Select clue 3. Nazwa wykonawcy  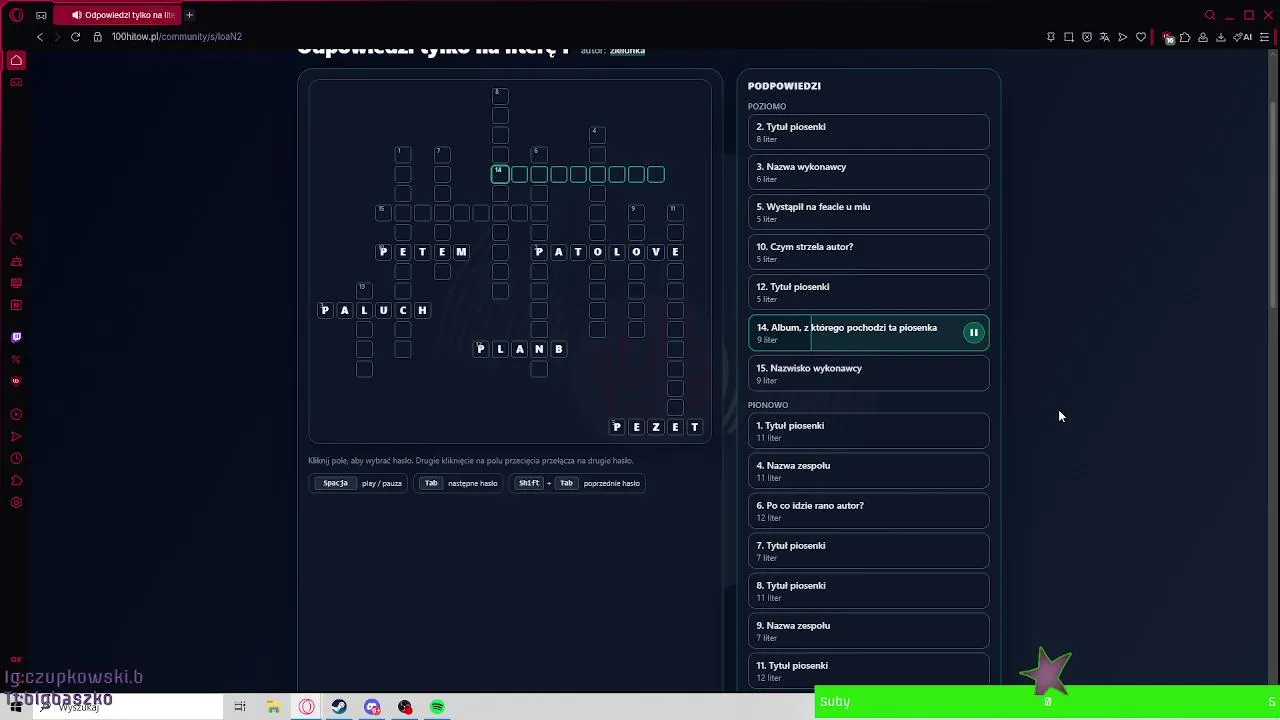click(868, 172)
